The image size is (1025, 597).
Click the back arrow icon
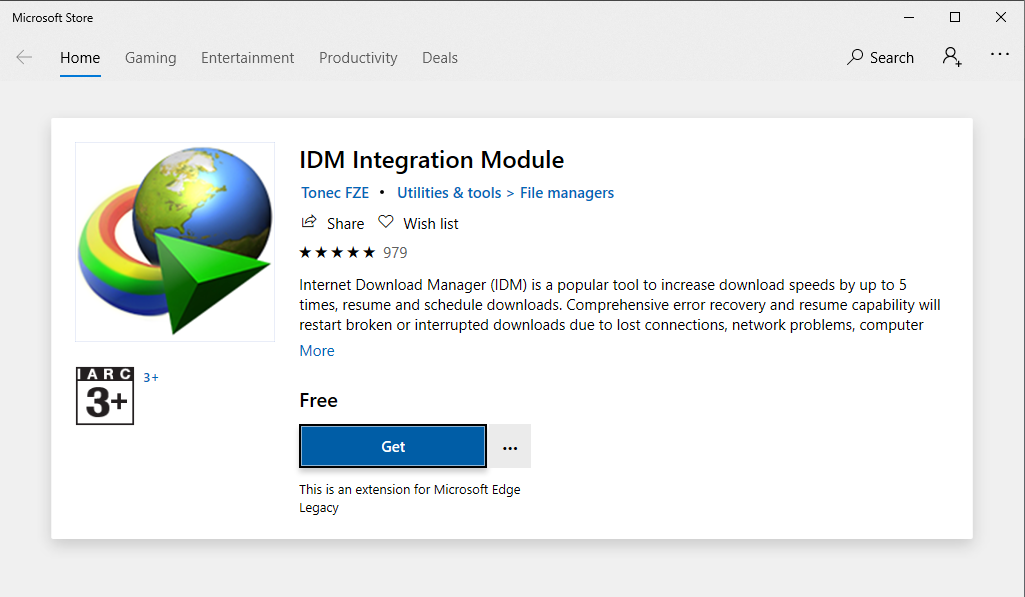[x=24, y=57]
